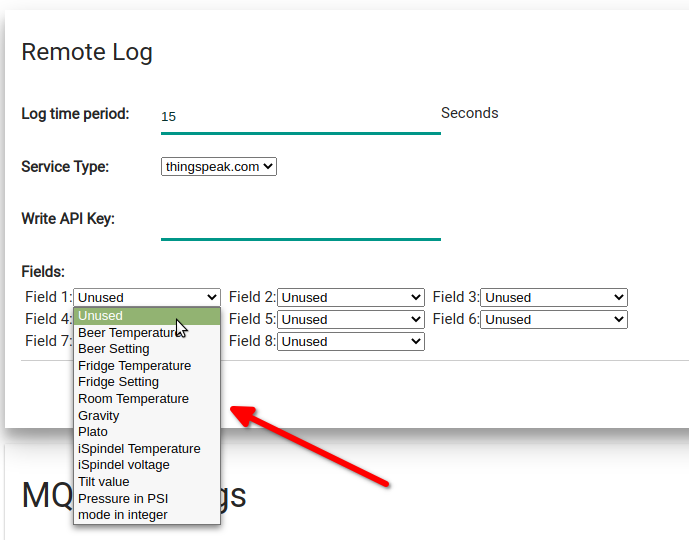This screenshot has height=540, width=689.
Task: Pick Room Temperature option
Action: point(147,399)
